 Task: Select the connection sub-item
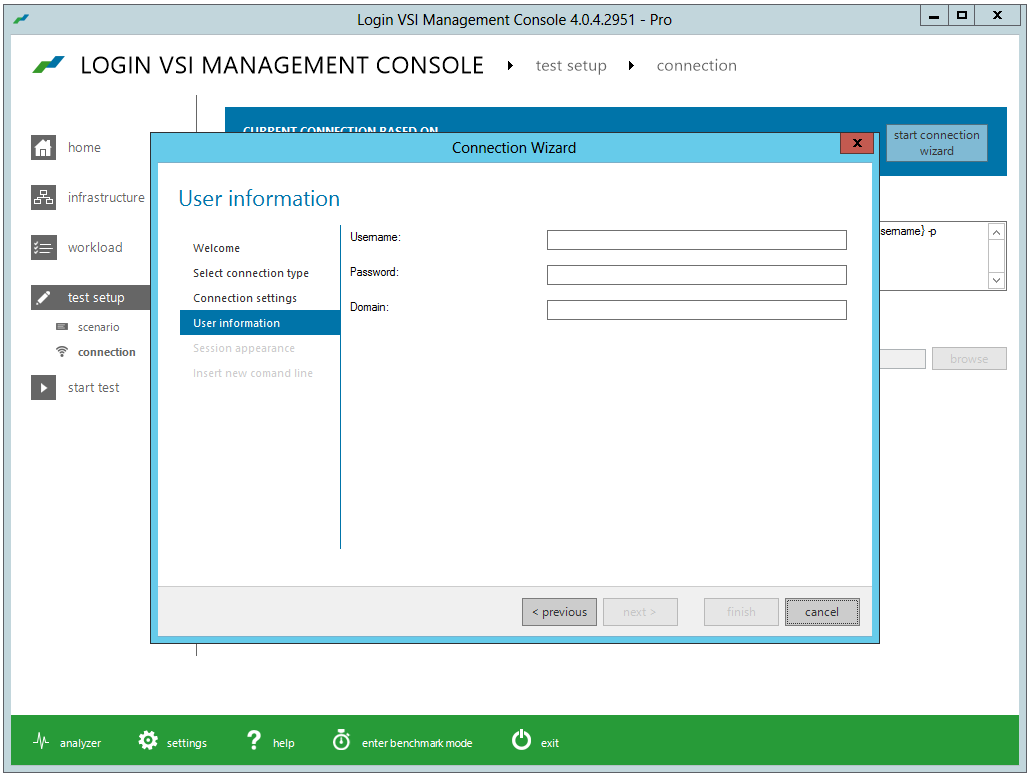pos(106,352)
